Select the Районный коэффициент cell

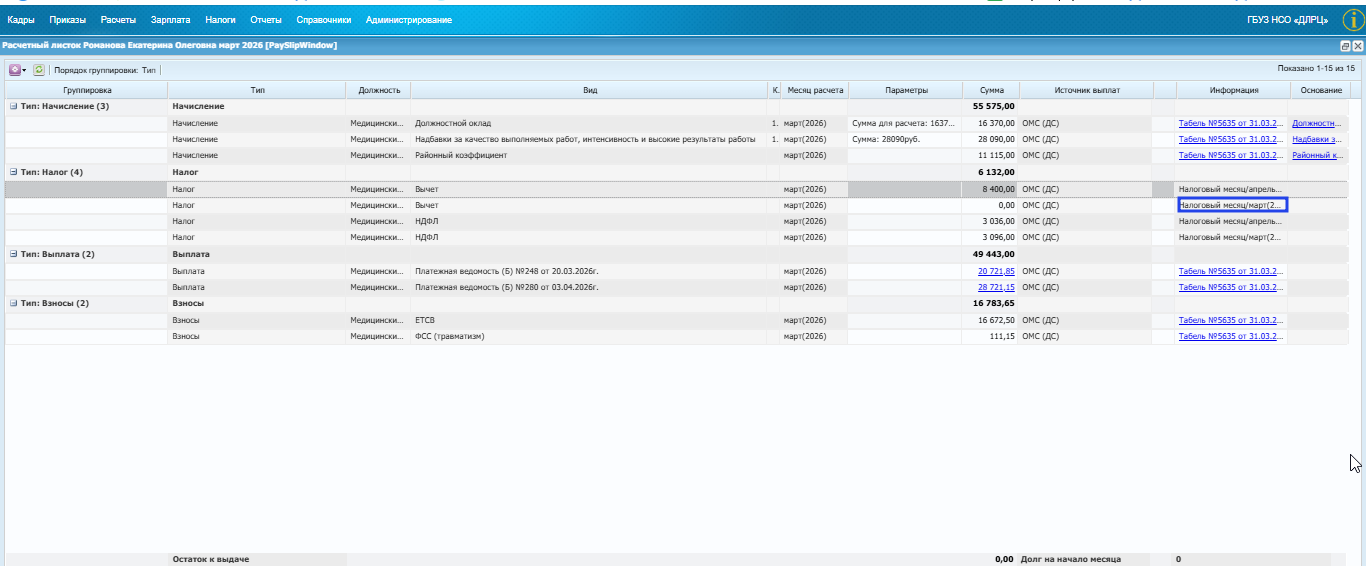coord(590,155)
